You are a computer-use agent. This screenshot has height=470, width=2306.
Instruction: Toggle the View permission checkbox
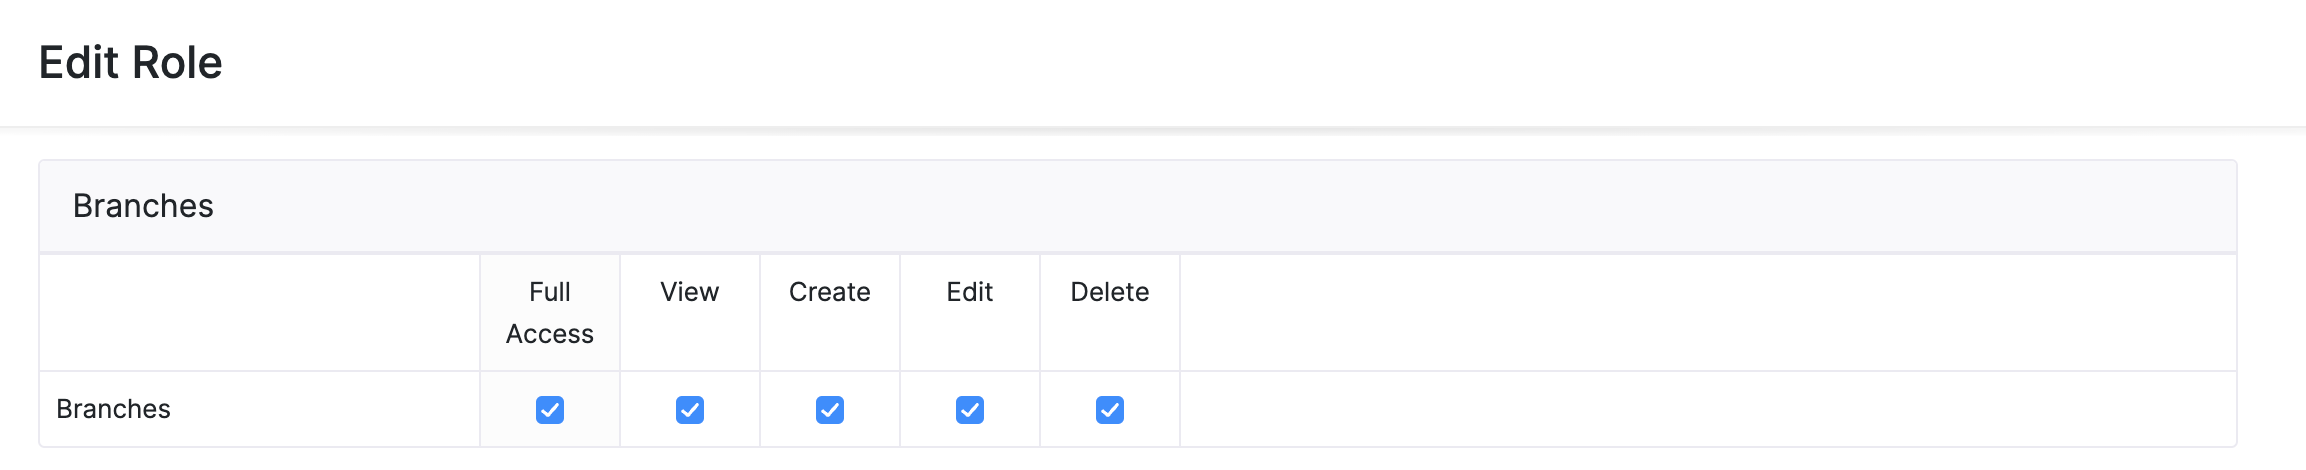pyautogui.click(x=690, y=410)
